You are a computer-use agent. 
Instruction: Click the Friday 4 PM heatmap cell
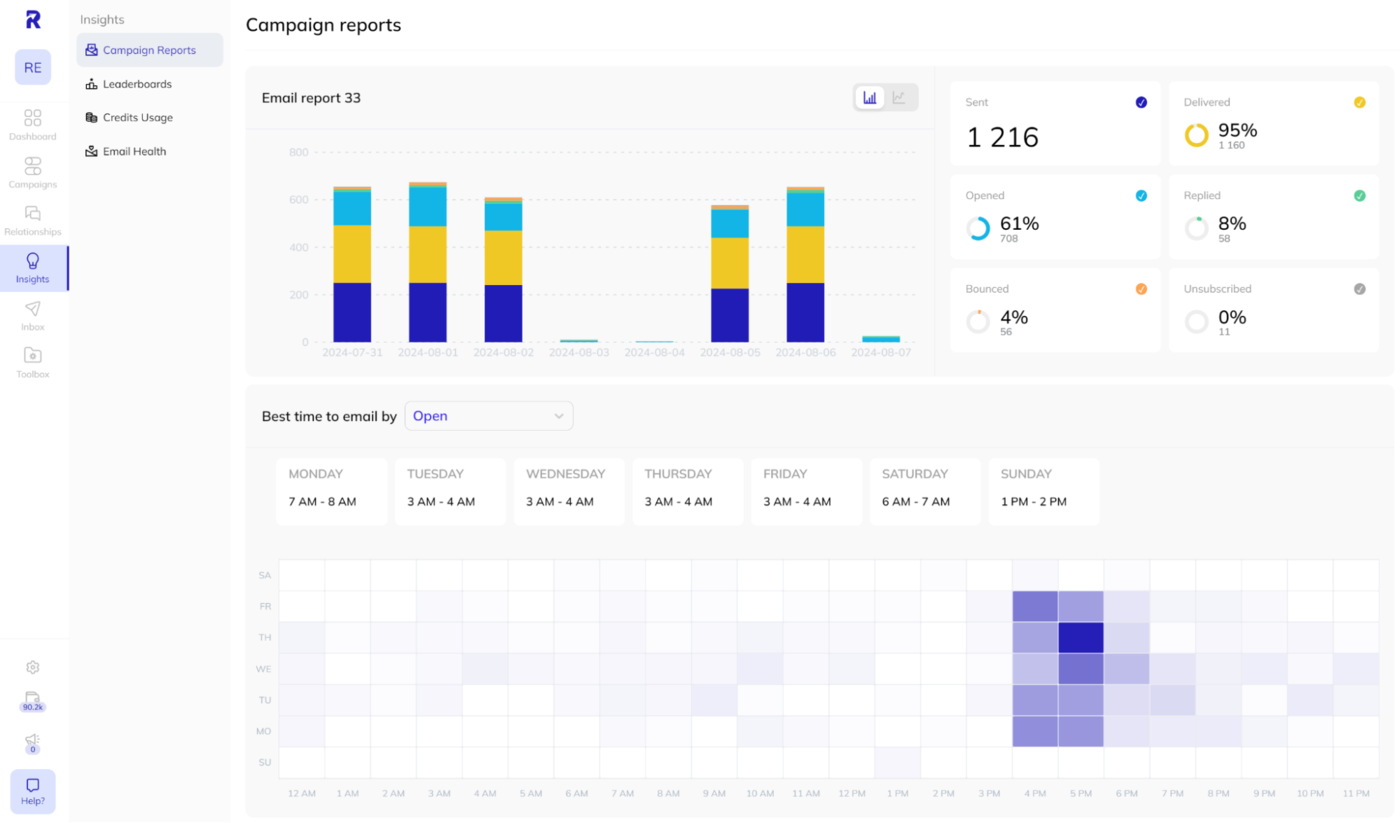pos(1035,607)
